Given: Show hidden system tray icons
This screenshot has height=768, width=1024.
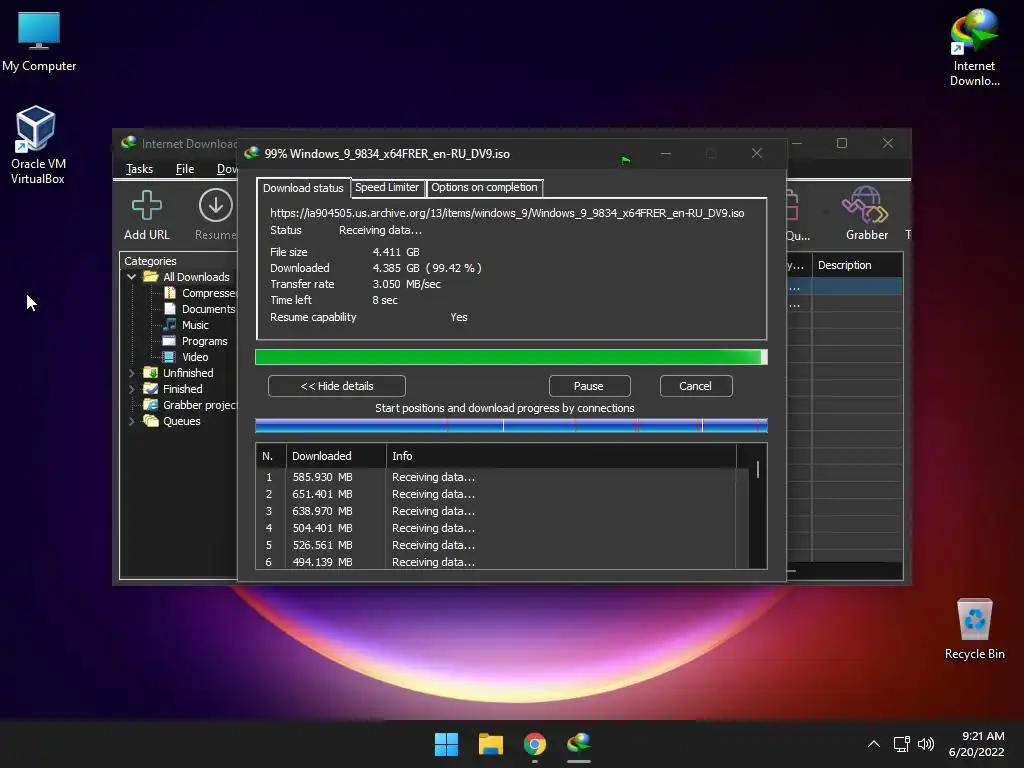Looking at the screenshot, I should [874, 744].
